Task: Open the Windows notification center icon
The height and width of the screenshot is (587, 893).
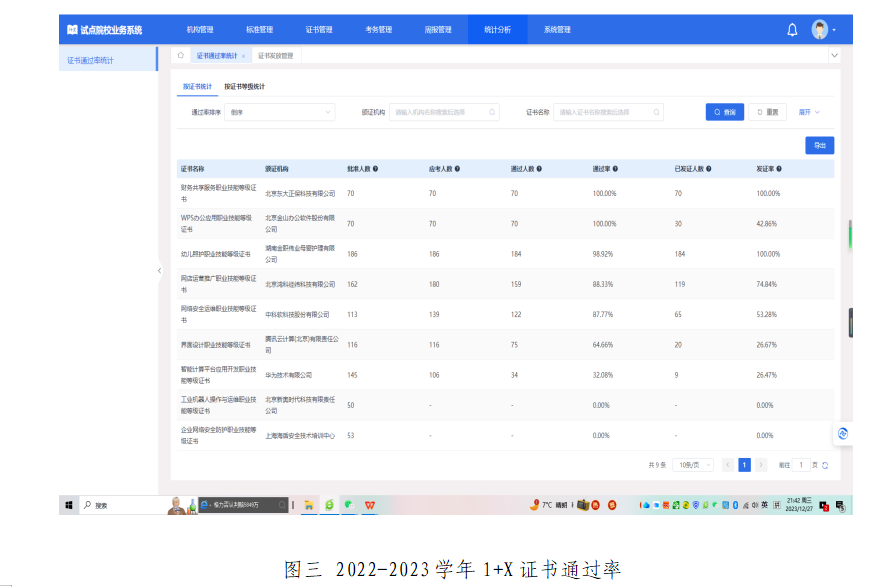Action: 840,505
